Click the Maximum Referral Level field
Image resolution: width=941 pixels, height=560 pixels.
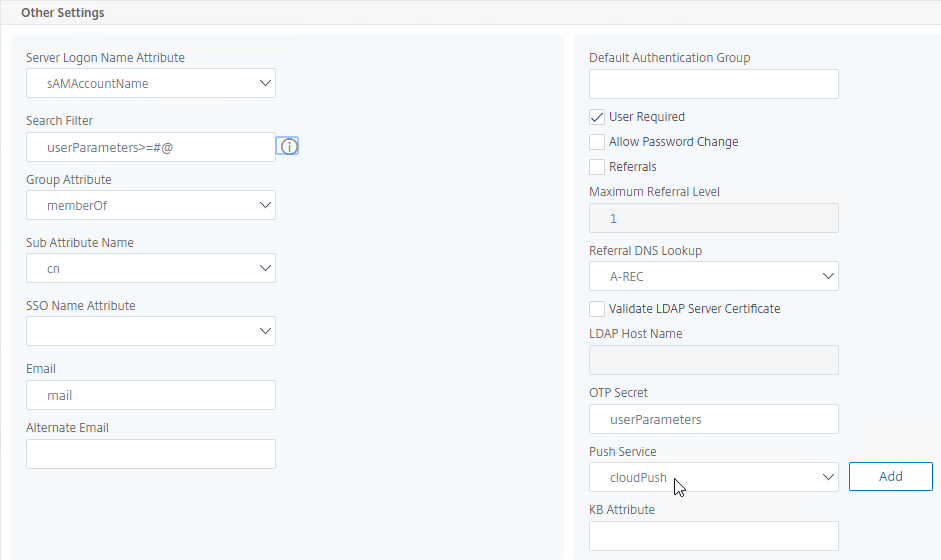(714, 218)
